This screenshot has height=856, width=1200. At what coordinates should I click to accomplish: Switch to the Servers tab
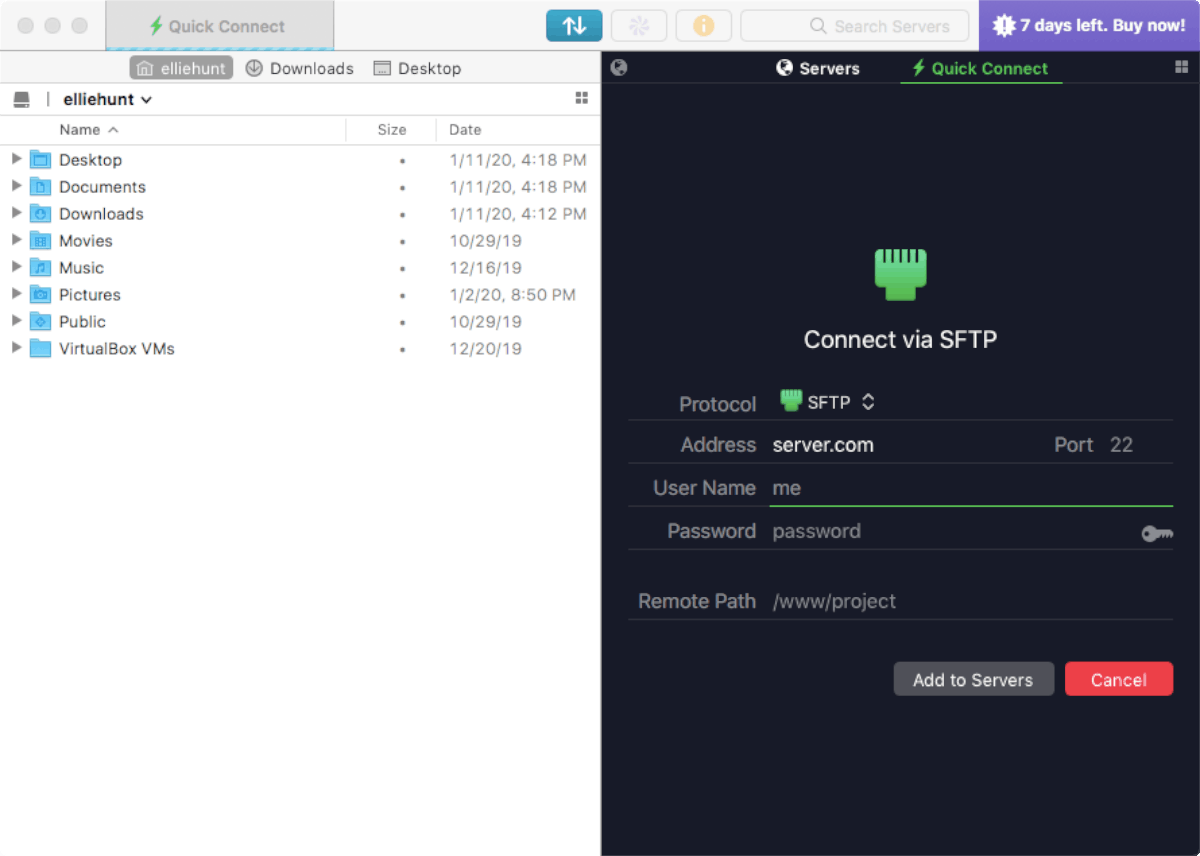coord(818,68)
